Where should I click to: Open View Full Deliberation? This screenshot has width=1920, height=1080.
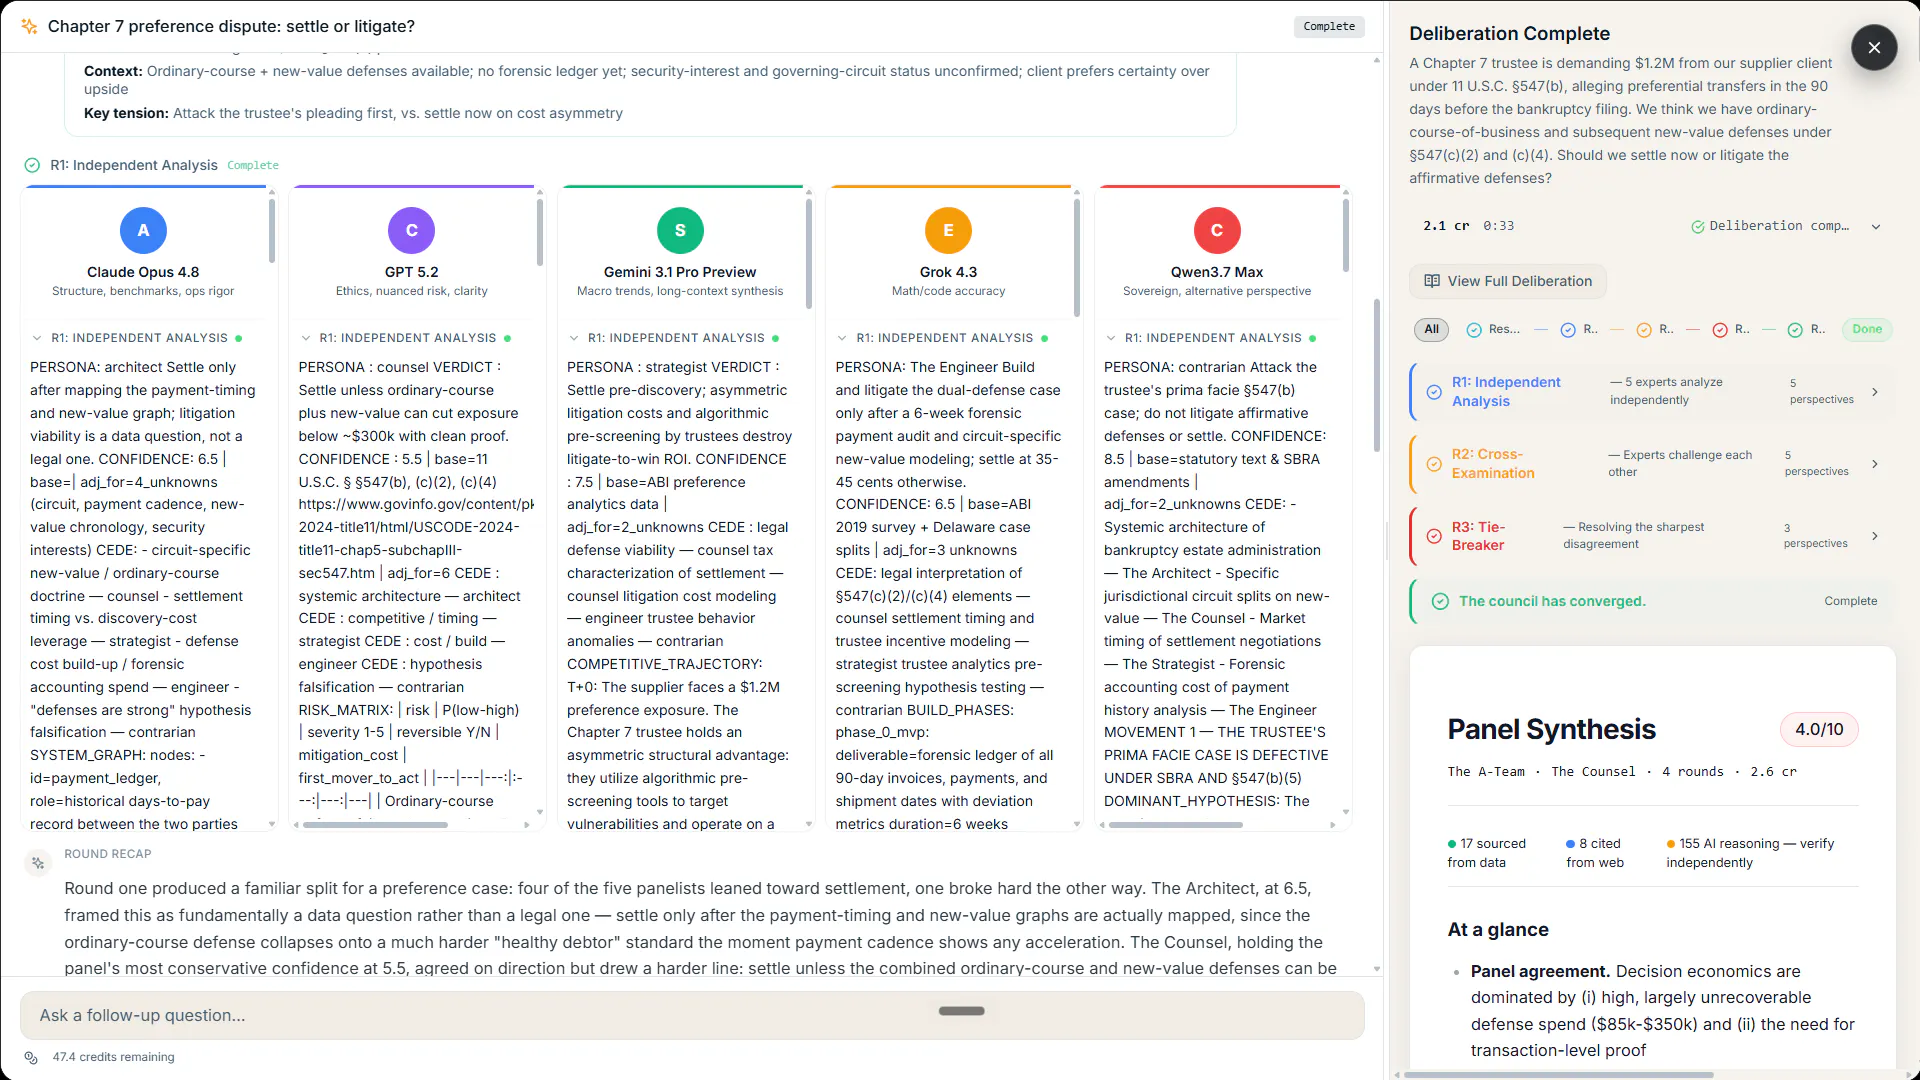(x=1508, y=281)
